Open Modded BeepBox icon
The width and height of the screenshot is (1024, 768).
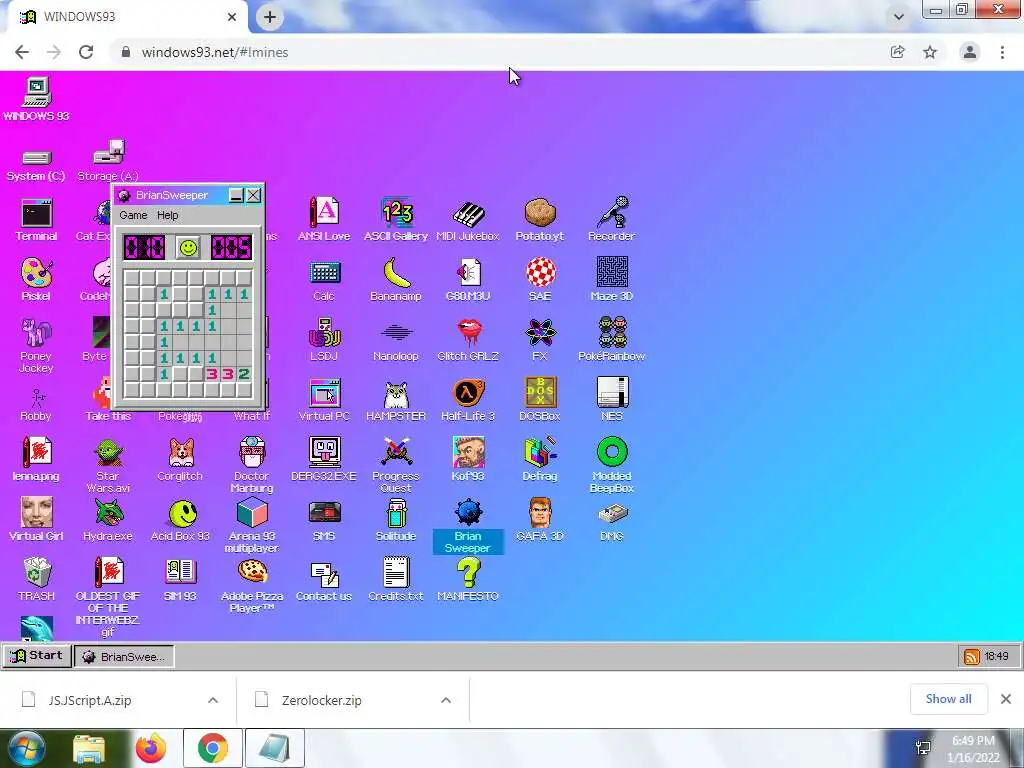613,452
